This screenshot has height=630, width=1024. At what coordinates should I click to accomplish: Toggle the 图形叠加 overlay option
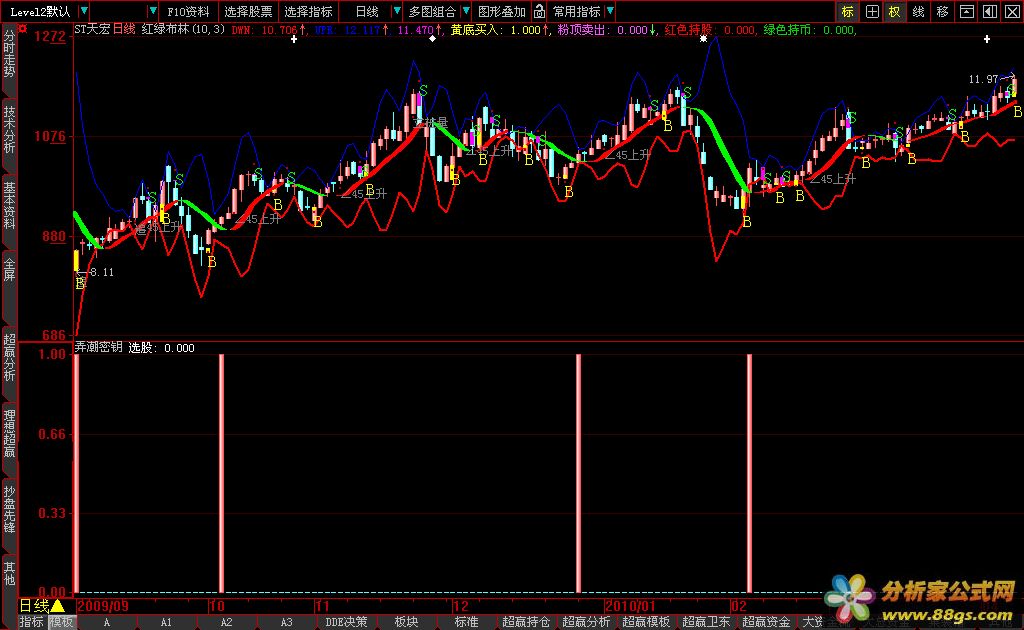(501, 12)
